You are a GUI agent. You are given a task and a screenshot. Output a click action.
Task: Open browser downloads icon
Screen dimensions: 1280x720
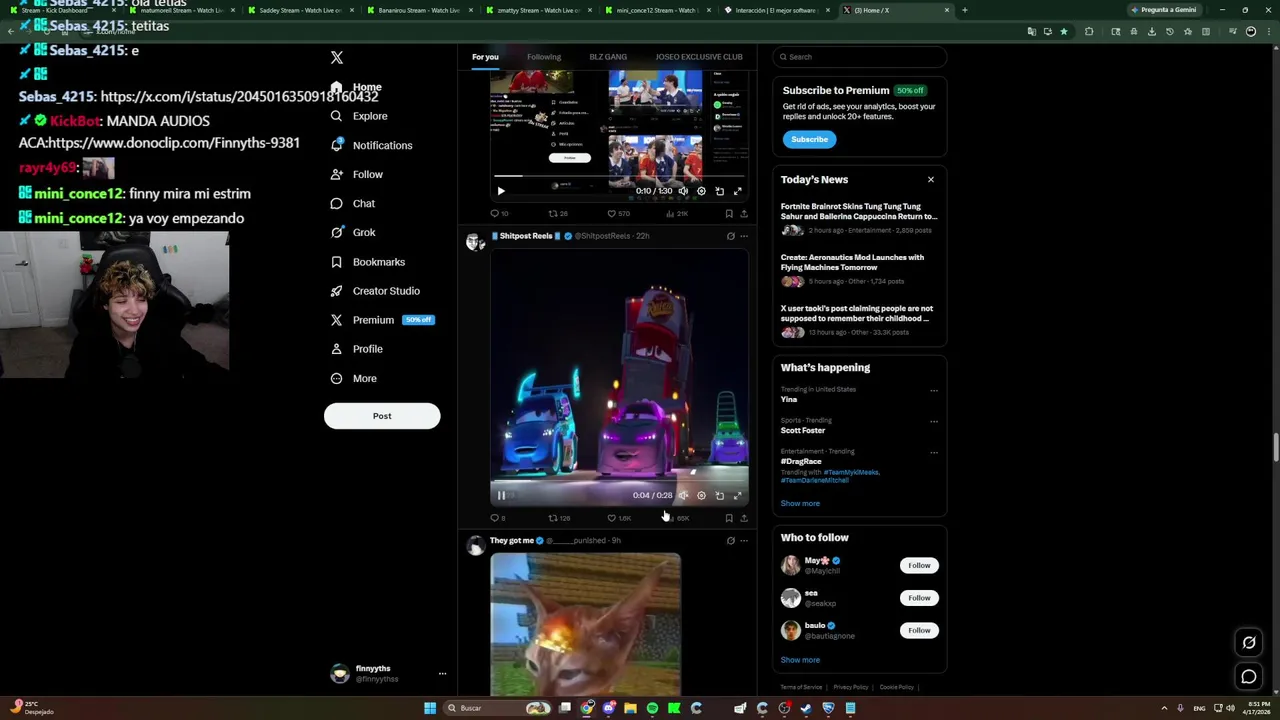1151,31
